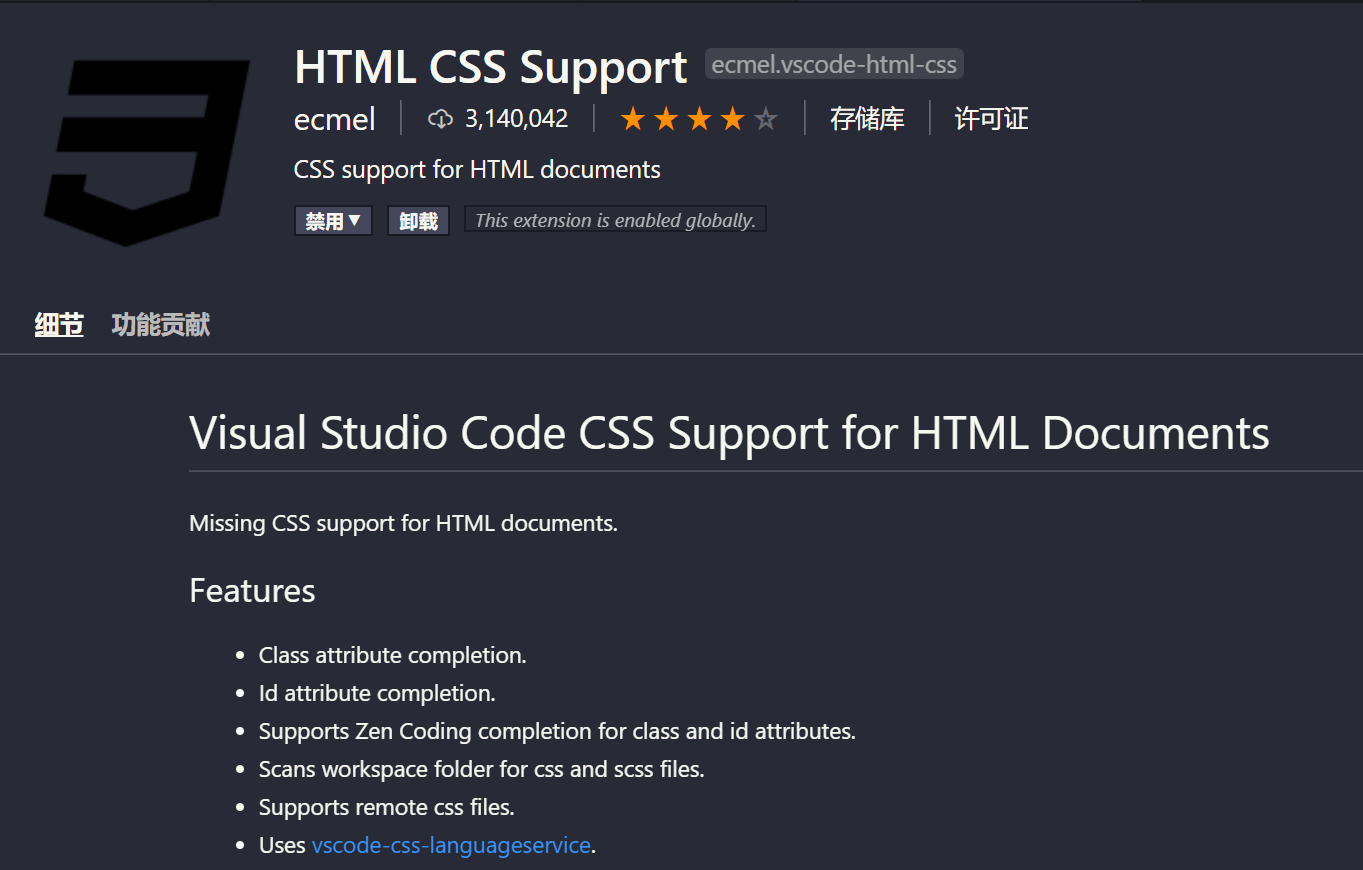Image resolution: width=1363 pixels, height=870 pixels.
Task: Click 'Scans workspace folder' list item
Action: coord(481,769)
